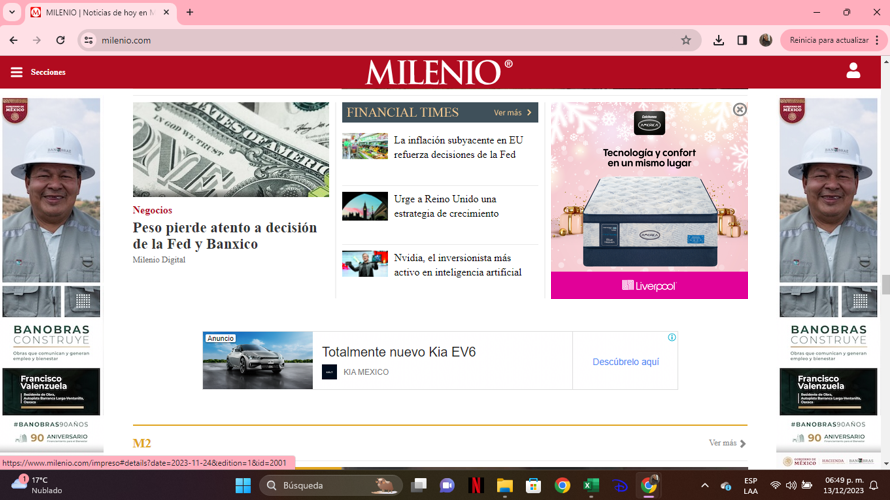890x500 pixels.
Task: Go forward in browser history
Action: coord(37,40)
